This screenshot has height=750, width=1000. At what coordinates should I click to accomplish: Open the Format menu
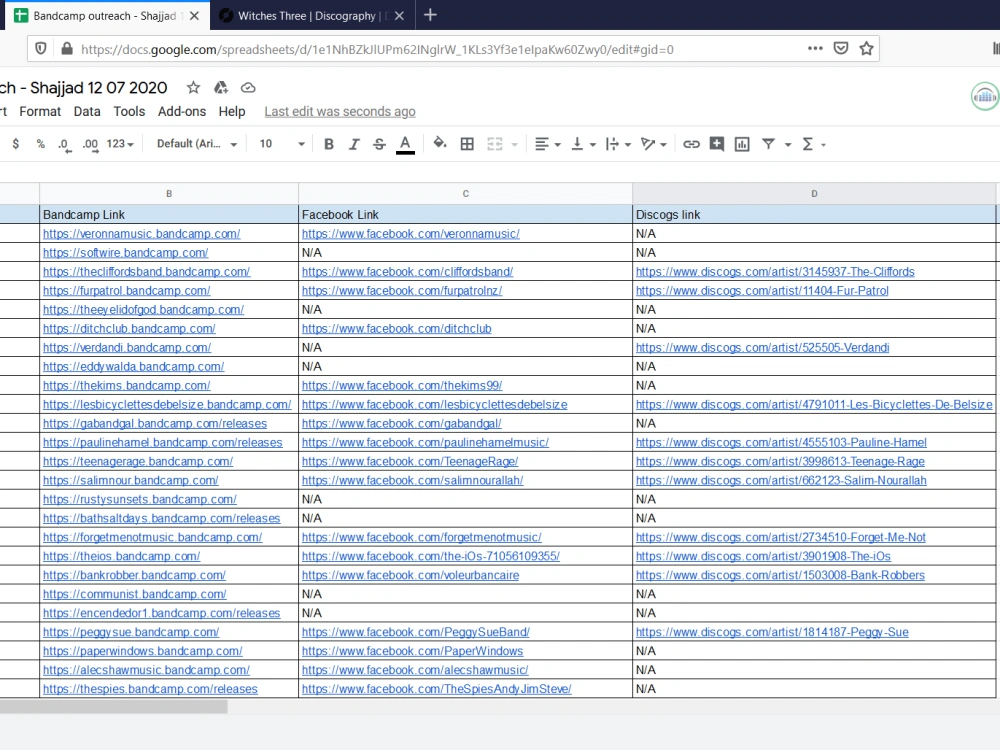click(40, 112)
